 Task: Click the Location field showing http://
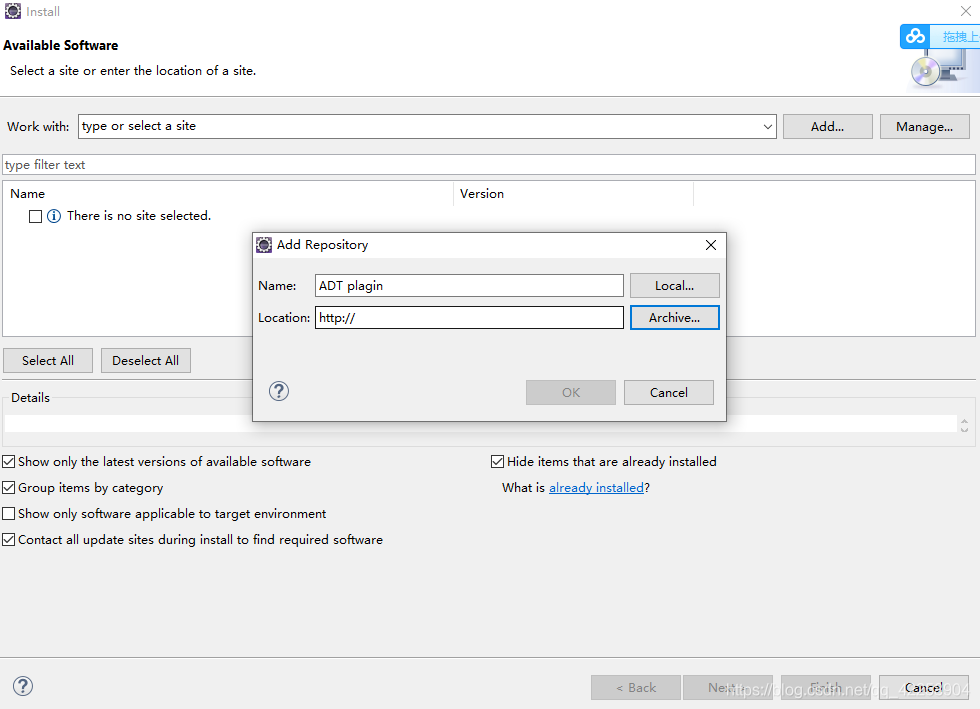(x=469, y=317)
